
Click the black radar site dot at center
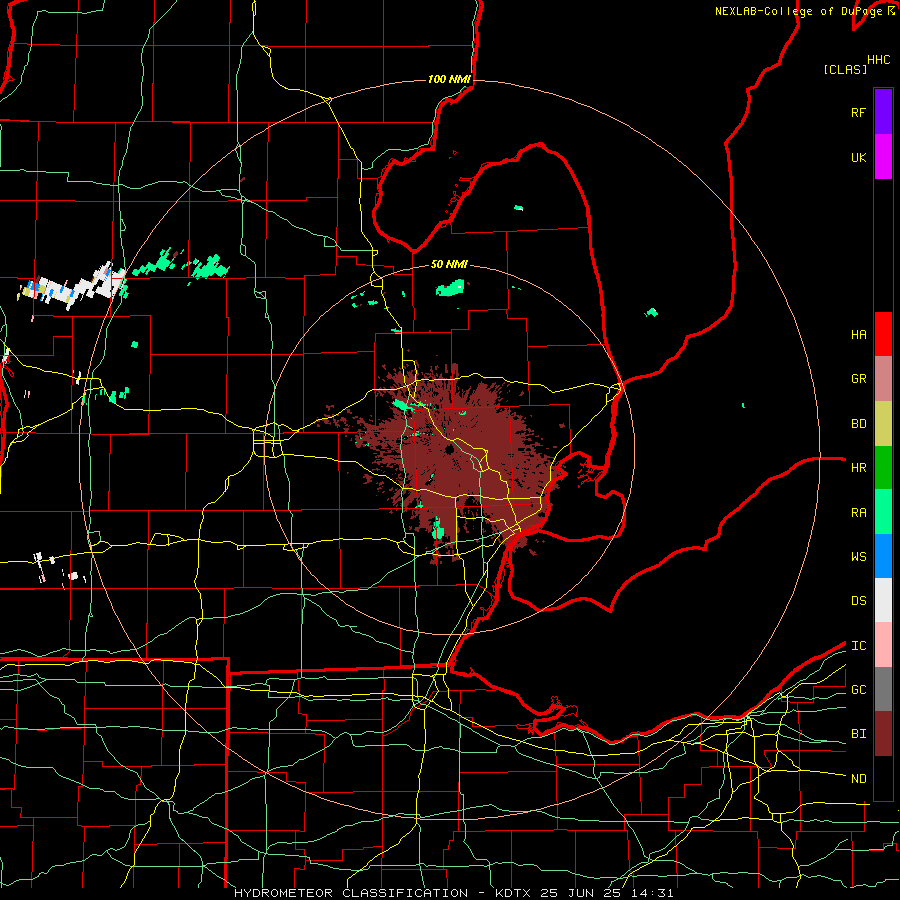click(x=449, y=449)
